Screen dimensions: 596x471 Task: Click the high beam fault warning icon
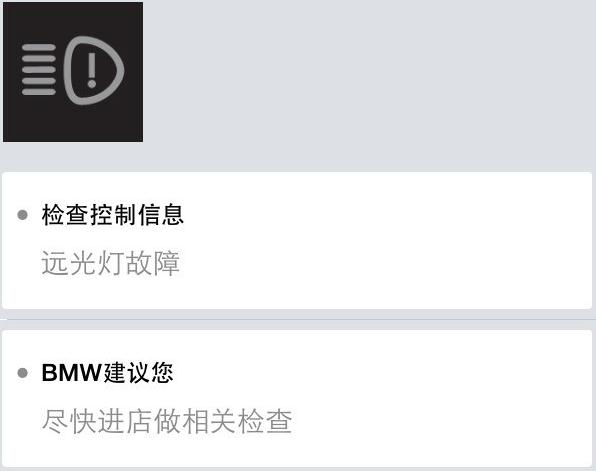pos(73,72)
